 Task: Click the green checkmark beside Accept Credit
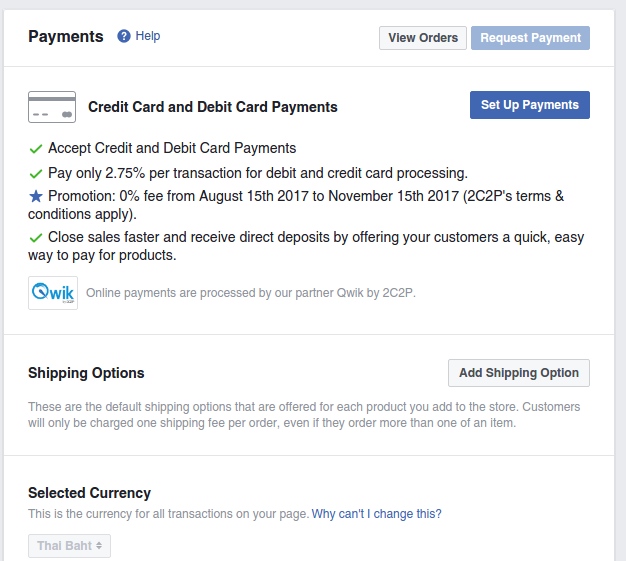36,149
